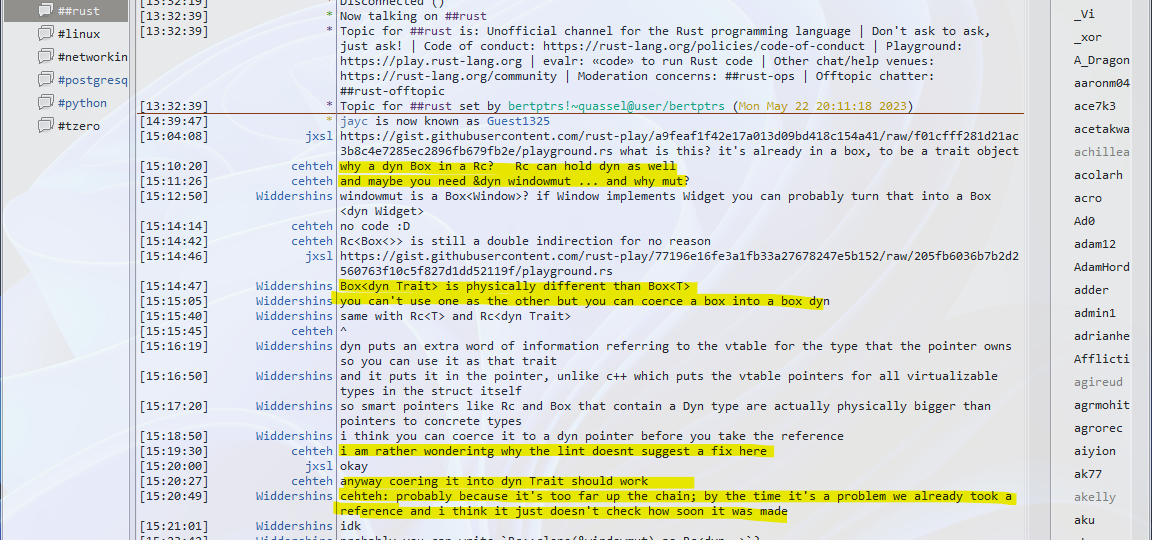Click message "no code :D"
Screen dimensions: 1152x540
[x=375, y=226]
